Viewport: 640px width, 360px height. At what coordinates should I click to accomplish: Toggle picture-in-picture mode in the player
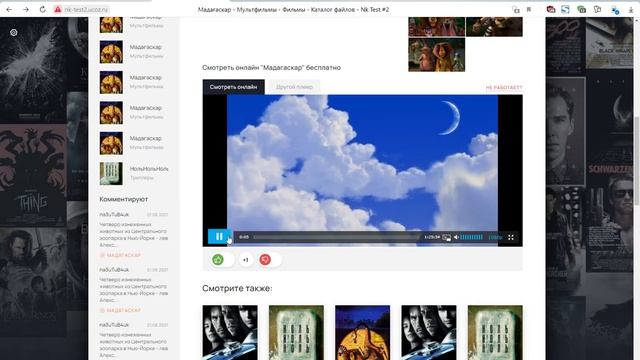(x=447, y=237)
